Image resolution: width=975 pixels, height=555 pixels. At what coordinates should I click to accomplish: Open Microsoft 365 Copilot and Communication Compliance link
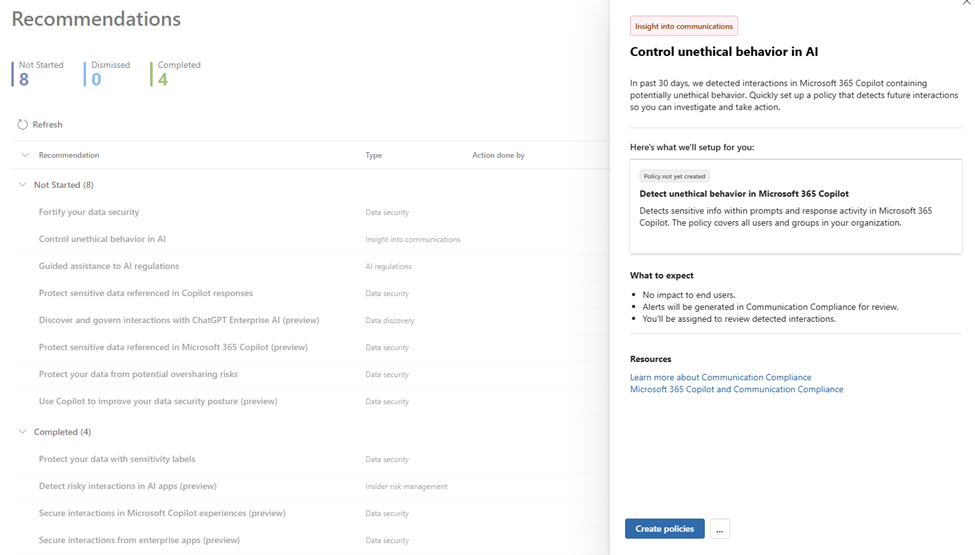[736, 389]
